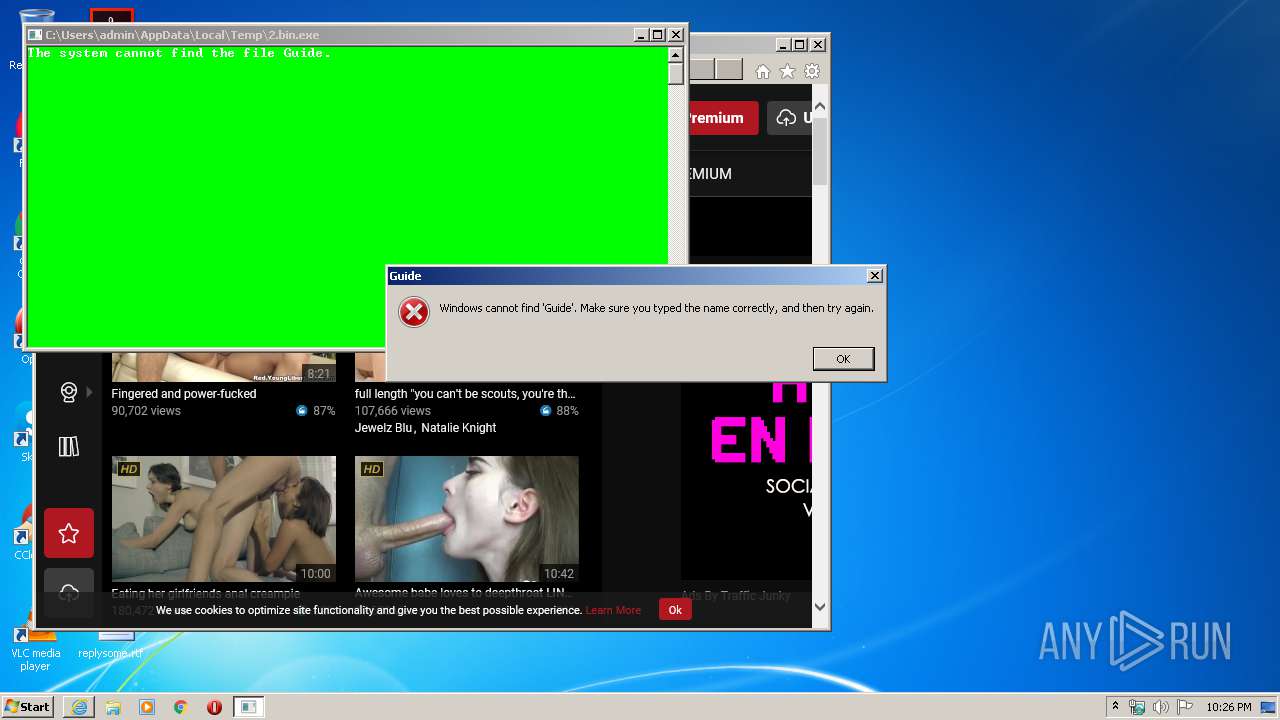Click the 10:26 PM taskbar clock
Image resolution: width=1280 pixels, height=720 pixels.
click(x=1229, y=707)
